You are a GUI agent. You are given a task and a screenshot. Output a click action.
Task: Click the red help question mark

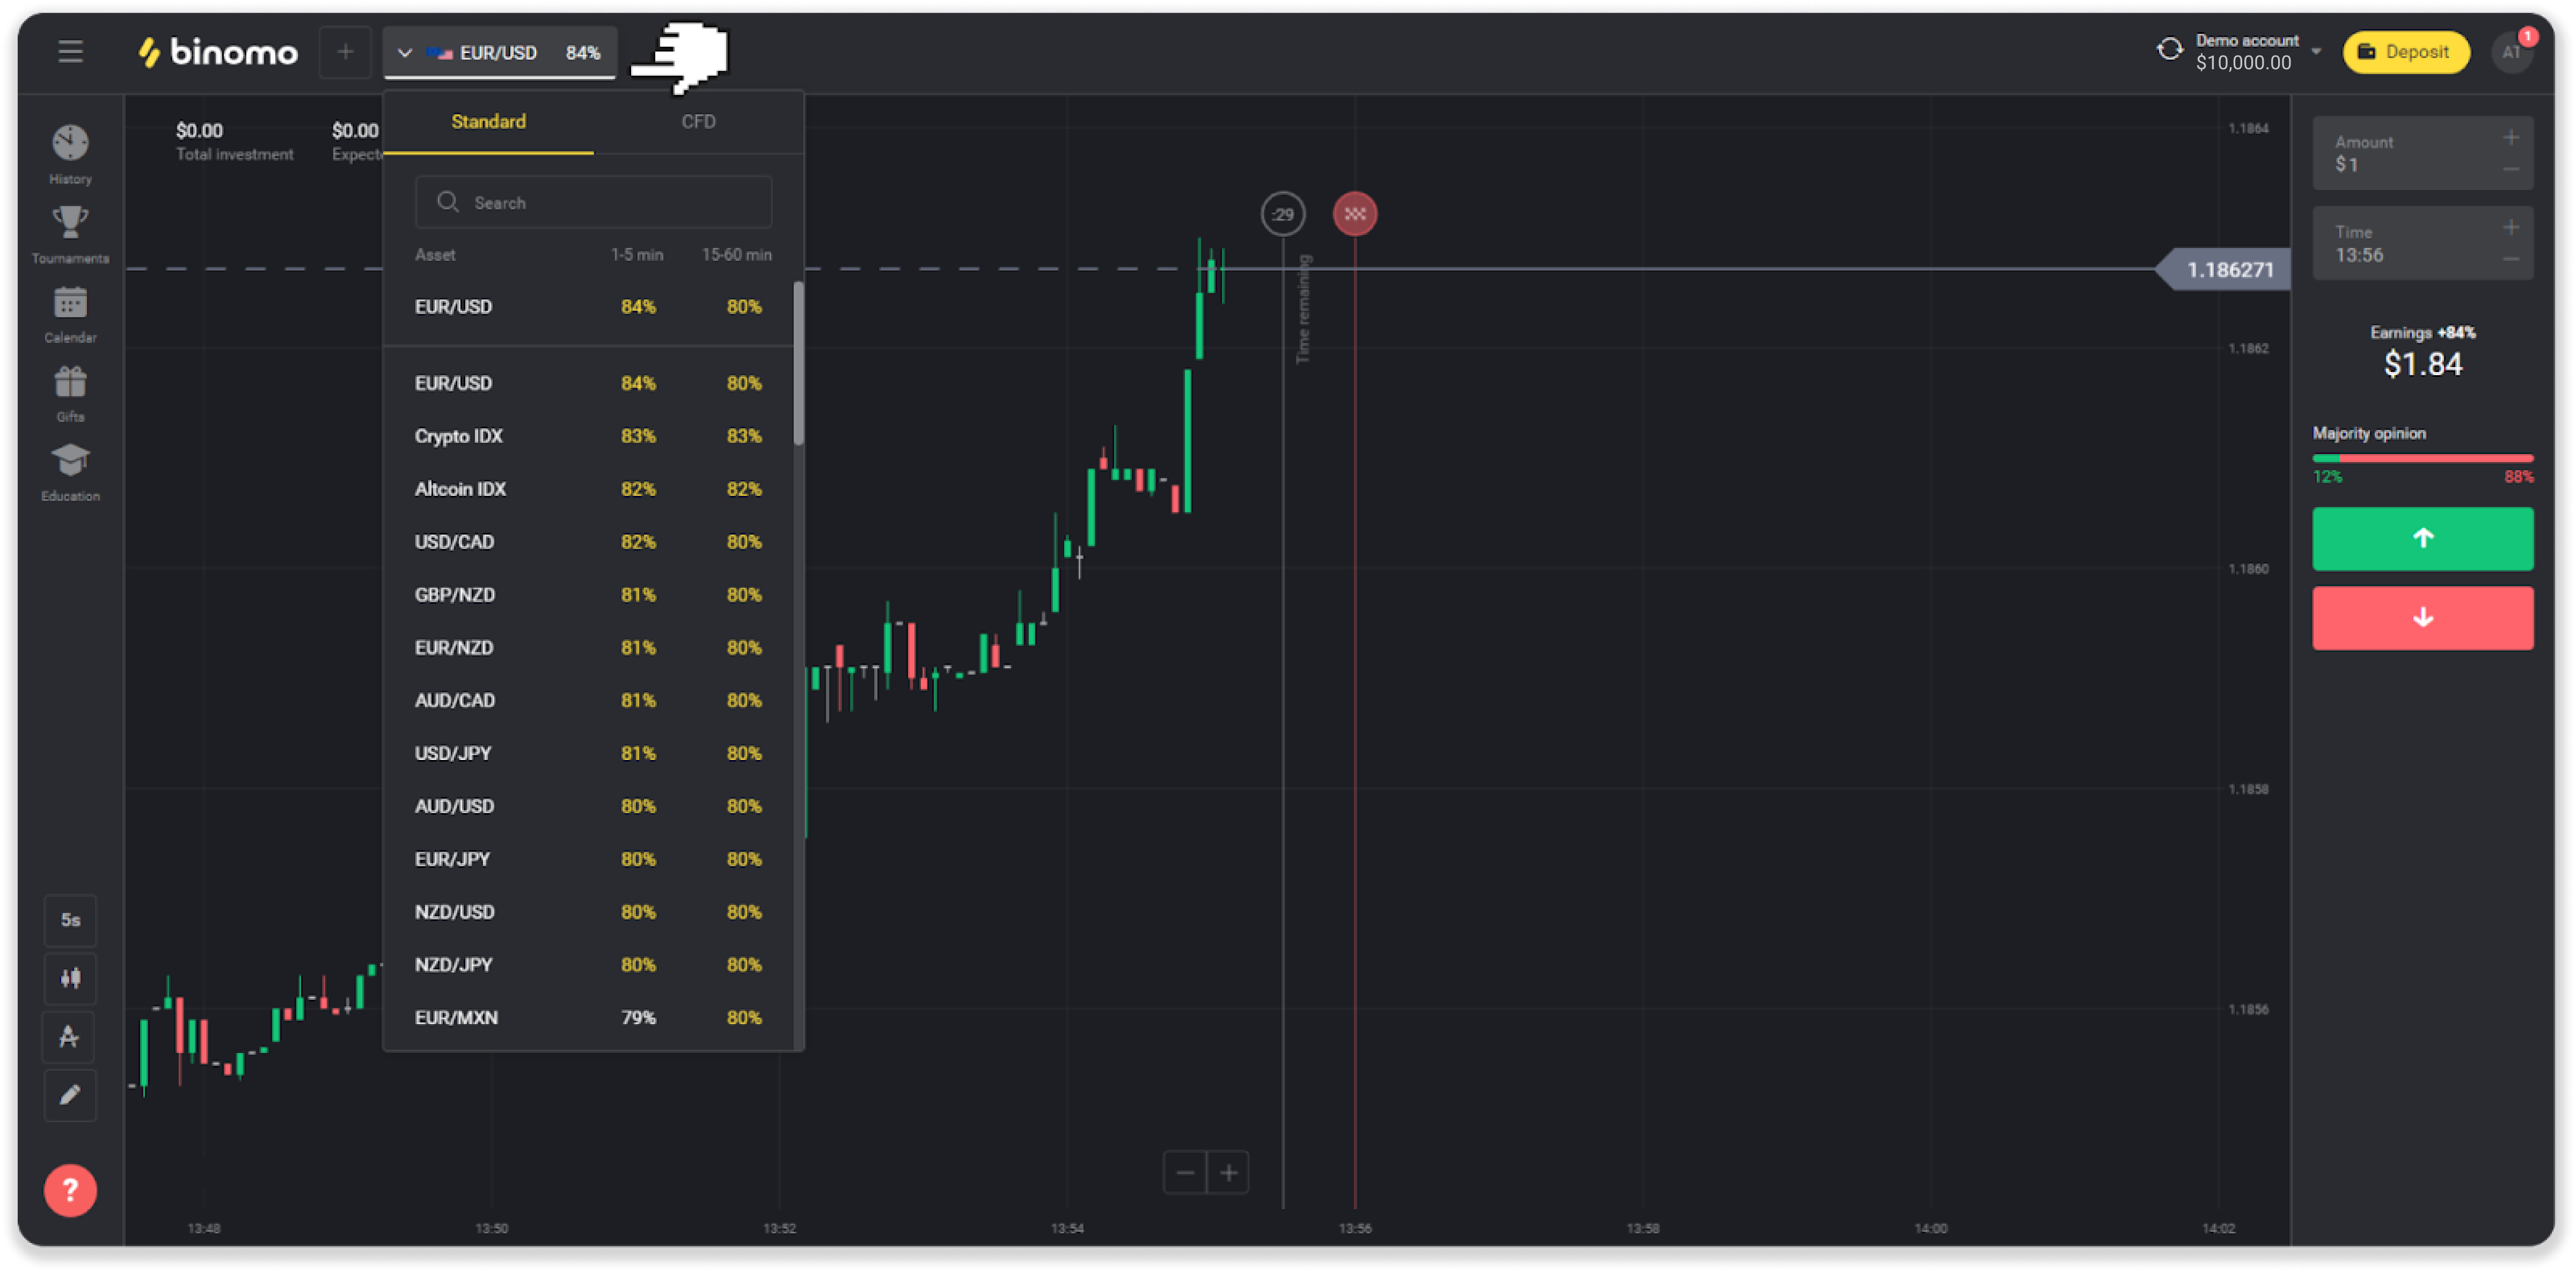click(70, 1190)
